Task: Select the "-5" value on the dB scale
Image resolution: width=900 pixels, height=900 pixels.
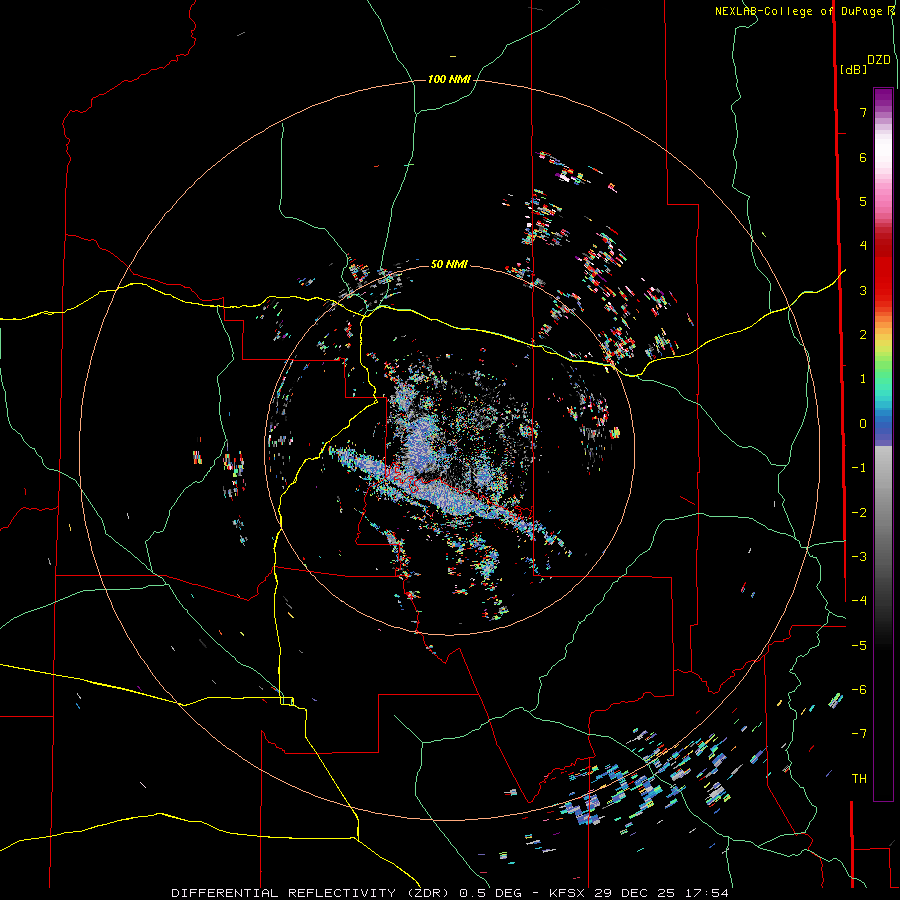Action: pyautogui.click(x=859, y=646)
